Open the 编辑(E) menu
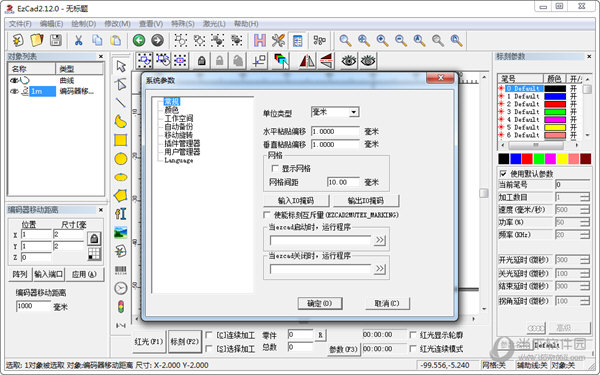 tap(51, 24)
